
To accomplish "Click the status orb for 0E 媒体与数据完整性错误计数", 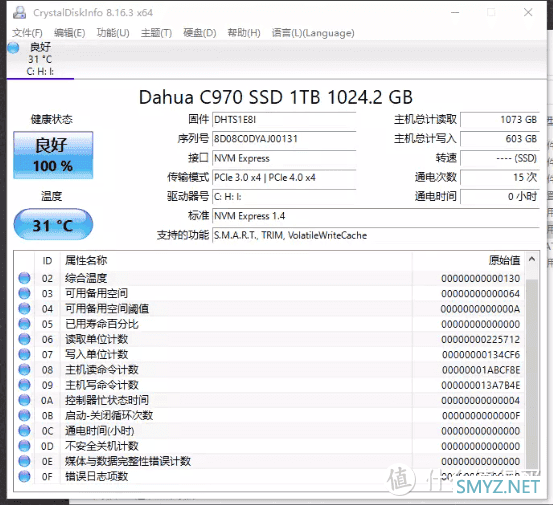I will pos(24,461).
